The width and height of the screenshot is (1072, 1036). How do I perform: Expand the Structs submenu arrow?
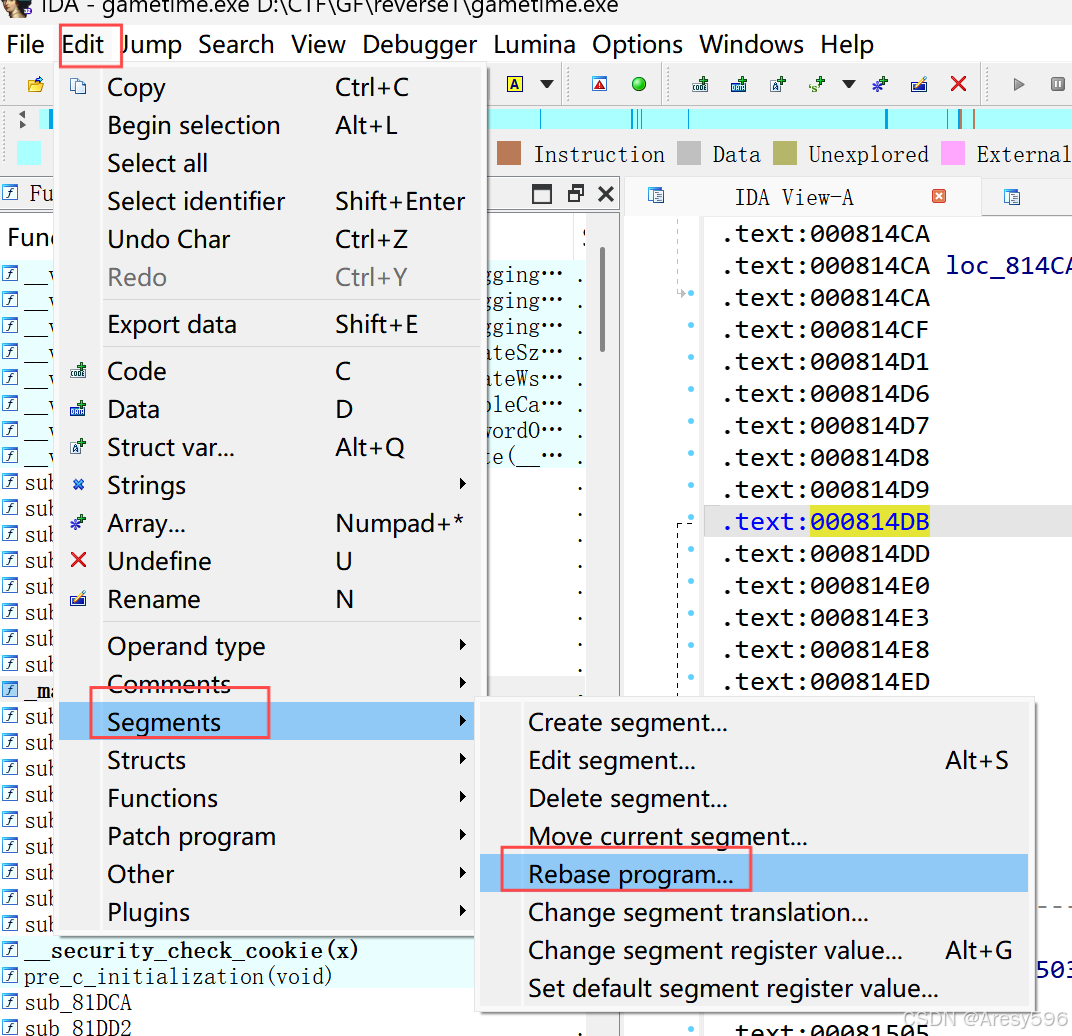[463, 759]
